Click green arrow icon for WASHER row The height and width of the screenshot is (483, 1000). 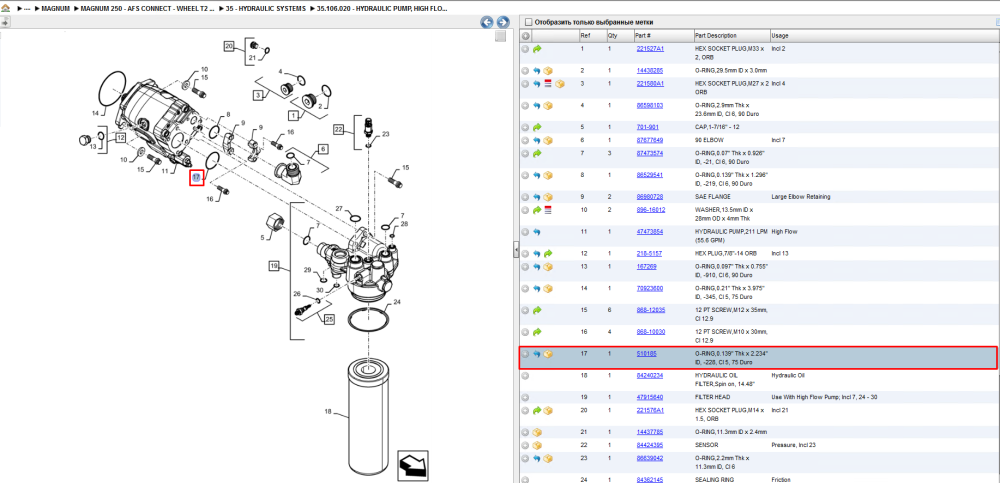click(x=537, y=210)
